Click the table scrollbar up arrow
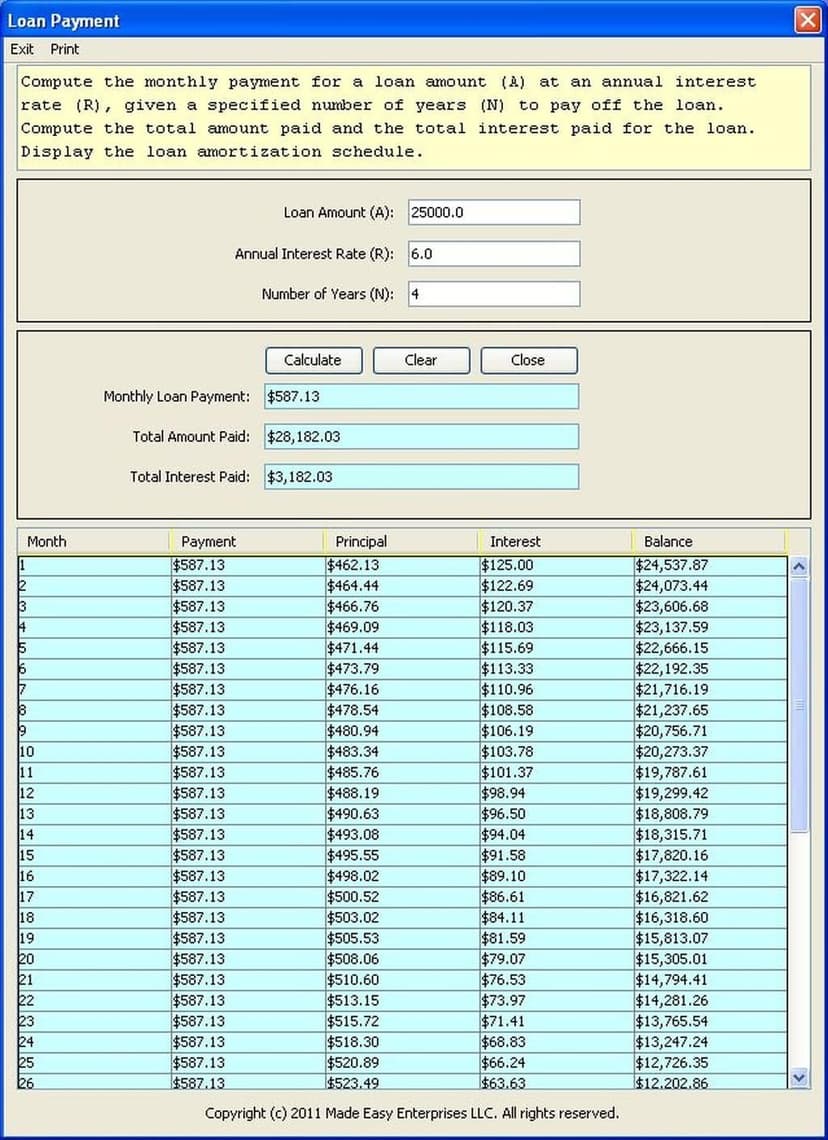828x1140 pixels. pos(799,566)
